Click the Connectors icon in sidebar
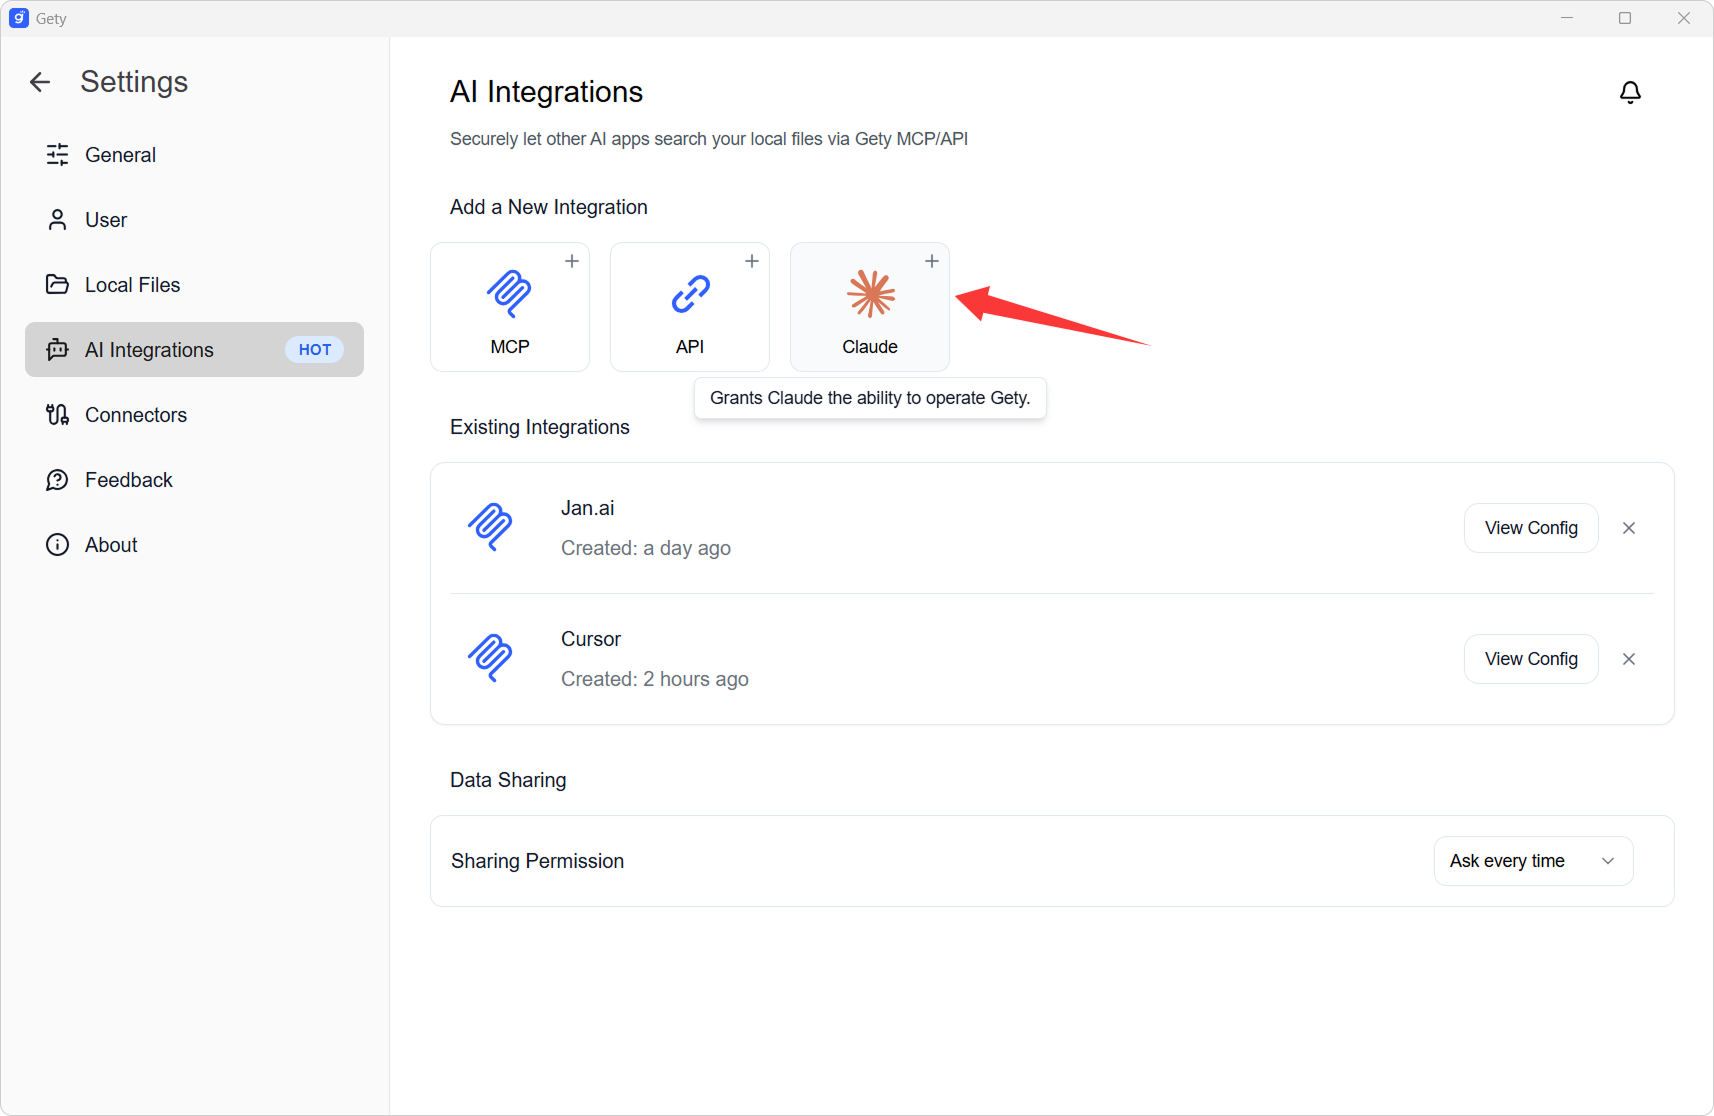The image size is (1714, 1116). pyautogui.click(x=58, y=414)
